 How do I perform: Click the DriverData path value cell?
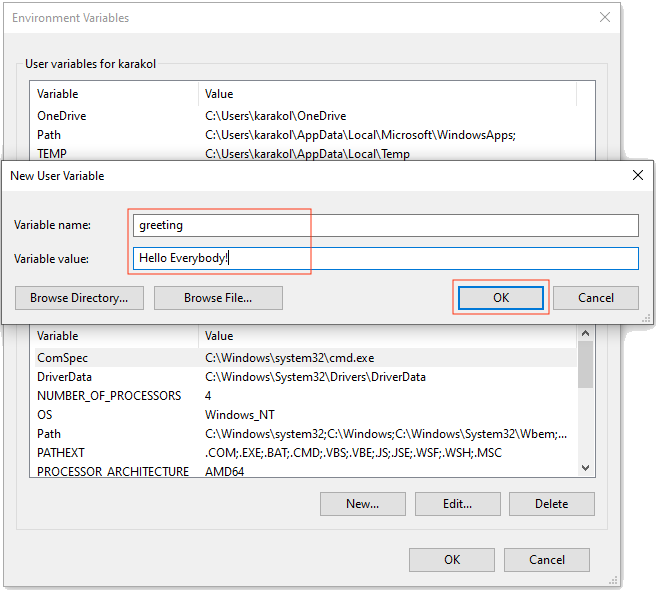[x=315, y=377]
